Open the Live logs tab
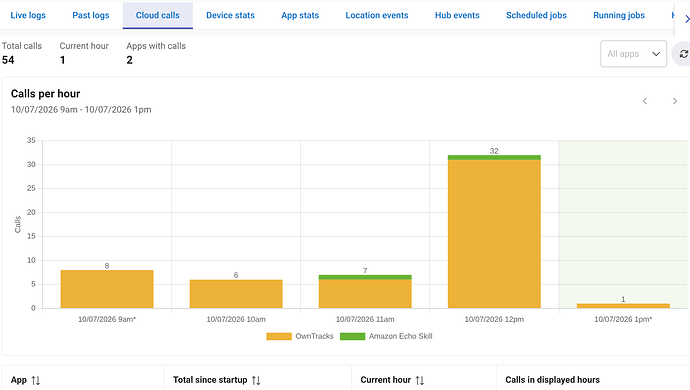Viewport: 690px width, 390px height. tap(28, 15)
